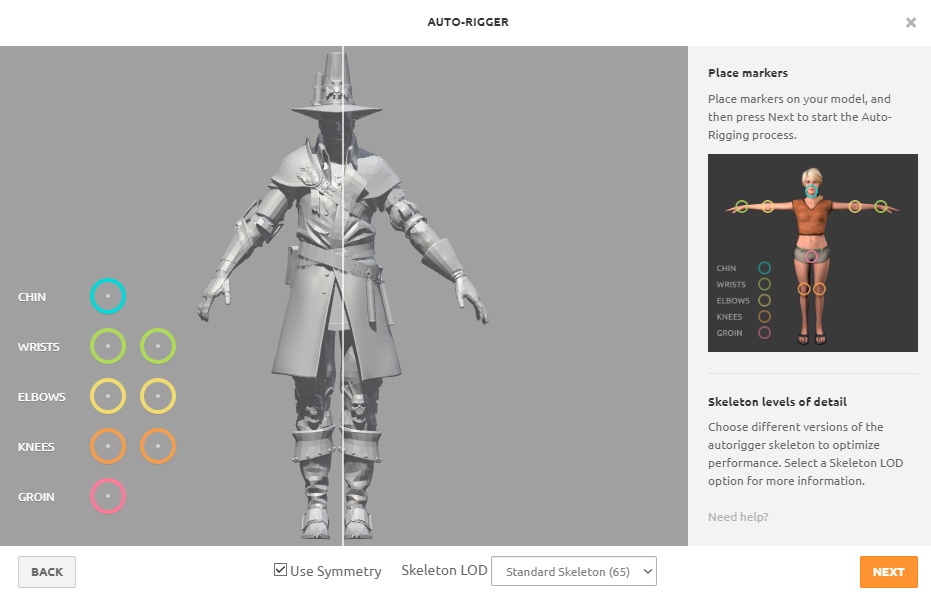The height and width of the screenshot is (594, 931).
Task: Close the Auto-Rigger dialog
Action: (911, 23)
